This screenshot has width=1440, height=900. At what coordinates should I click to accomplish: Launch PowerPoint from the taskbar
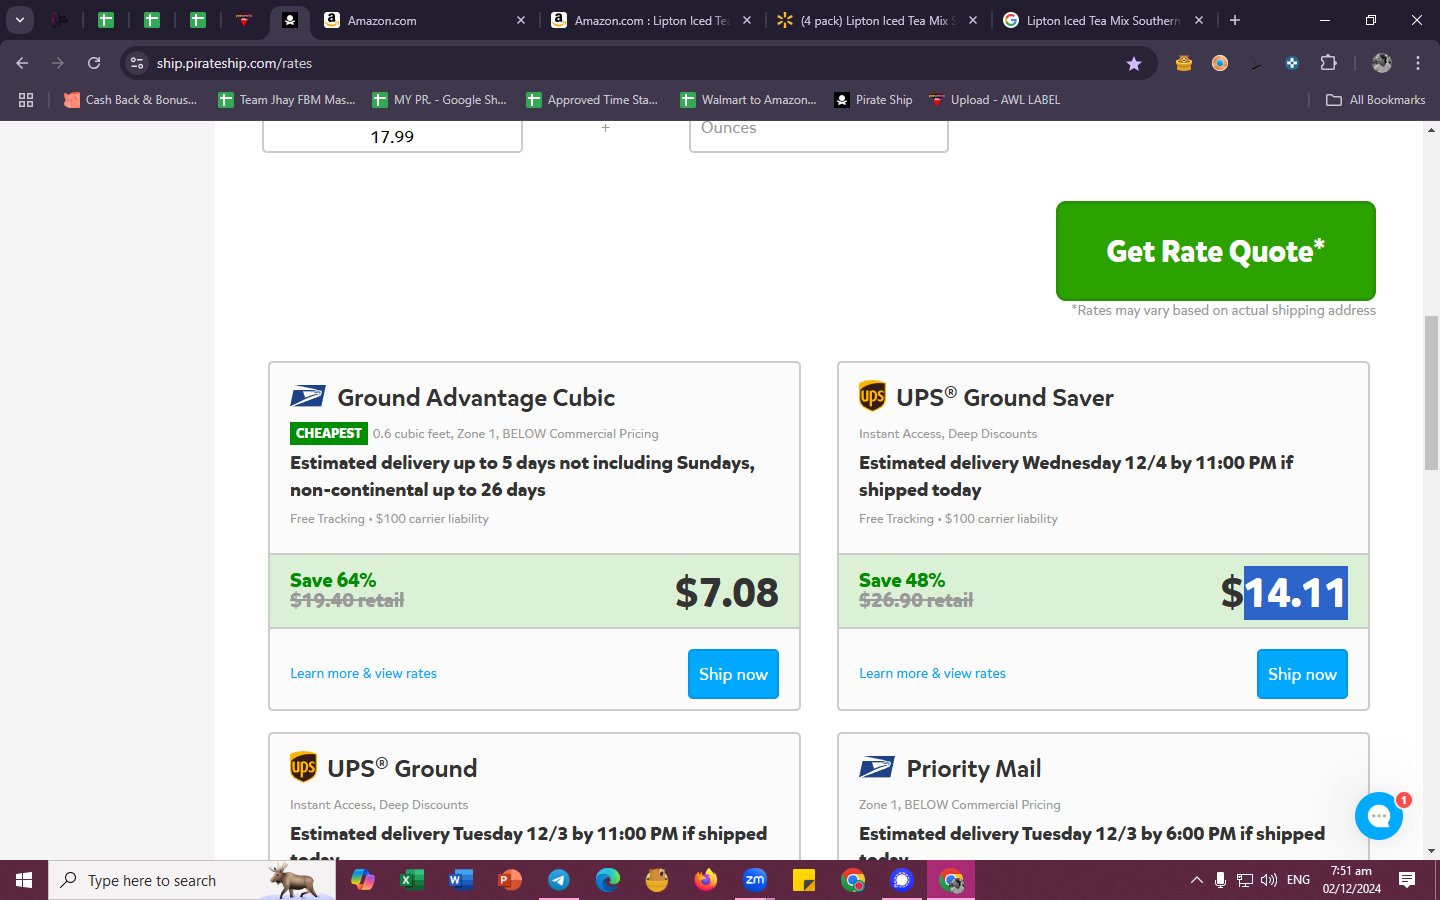coord(509,880)
